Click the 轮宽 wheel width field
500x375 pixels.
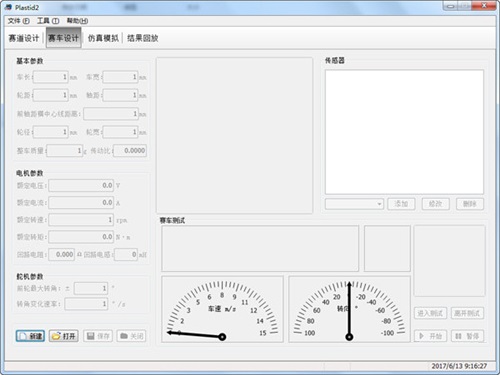[x=120, y=132]
